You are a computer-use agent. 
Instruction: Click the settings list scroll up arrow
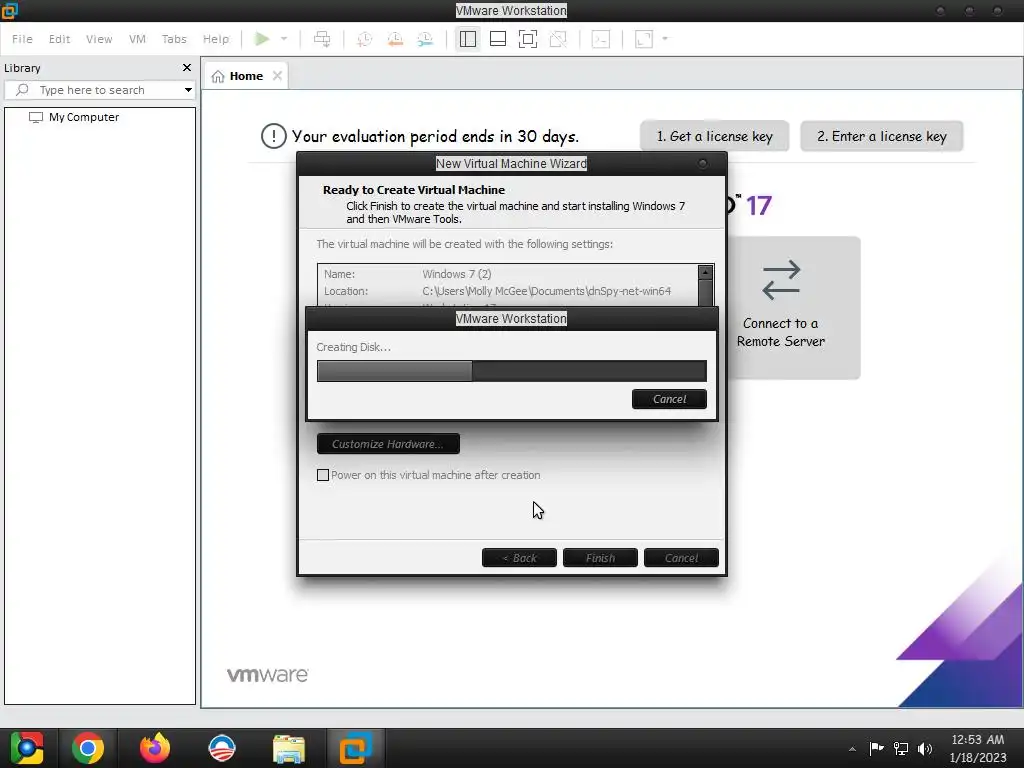705,272
